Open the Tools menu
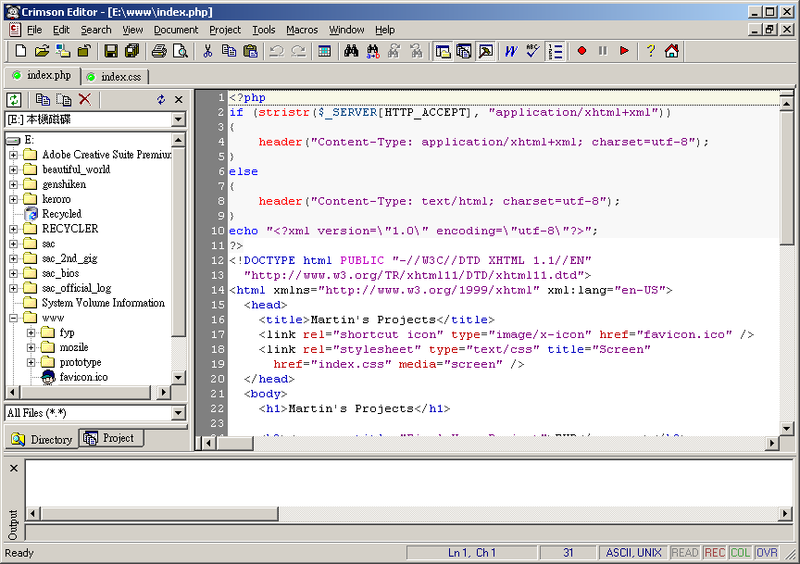The image size is (800, 564). tap(264, 30)
